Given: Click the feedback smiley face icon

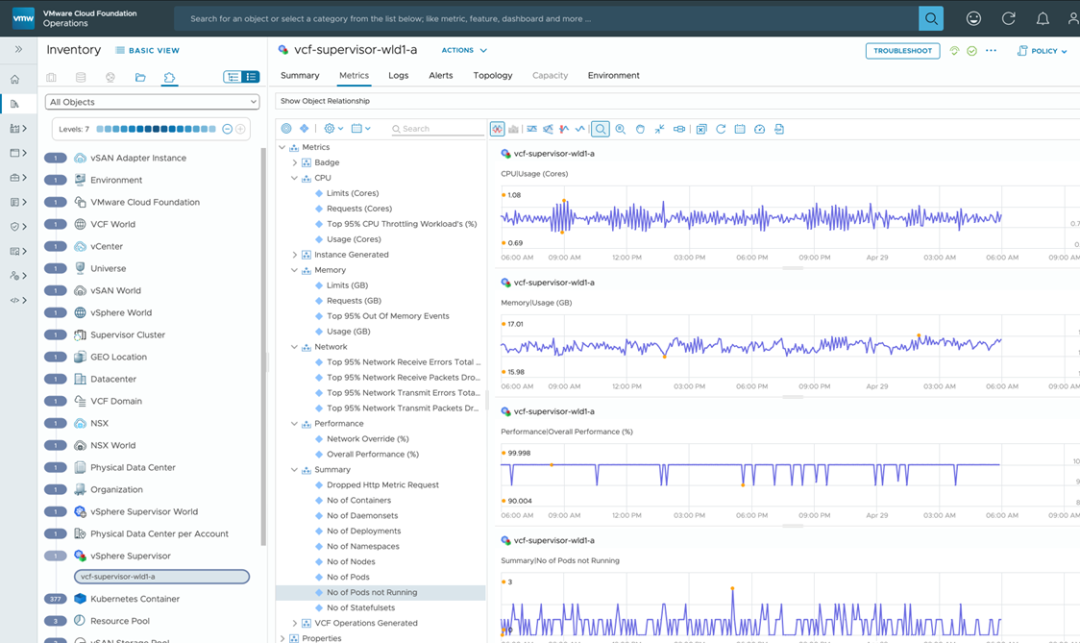Looking at the screenshot, I should [973, 18].
